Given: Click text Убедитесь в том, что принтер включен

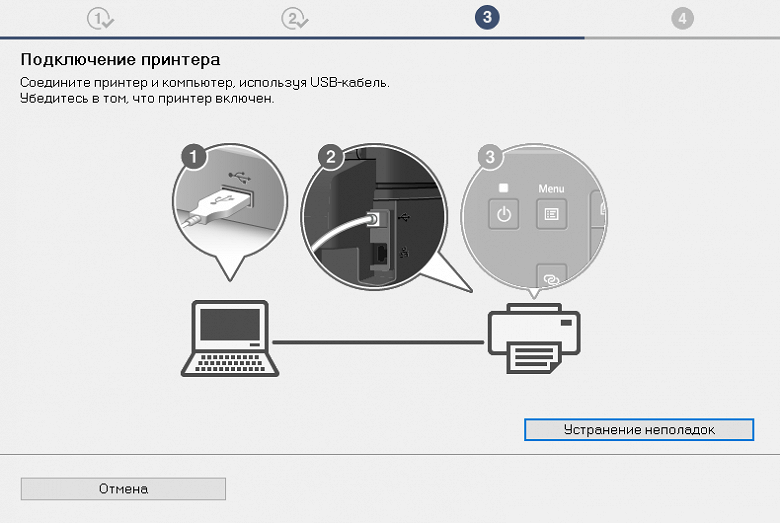Looking at the screenshot, I should coord(147,99).
